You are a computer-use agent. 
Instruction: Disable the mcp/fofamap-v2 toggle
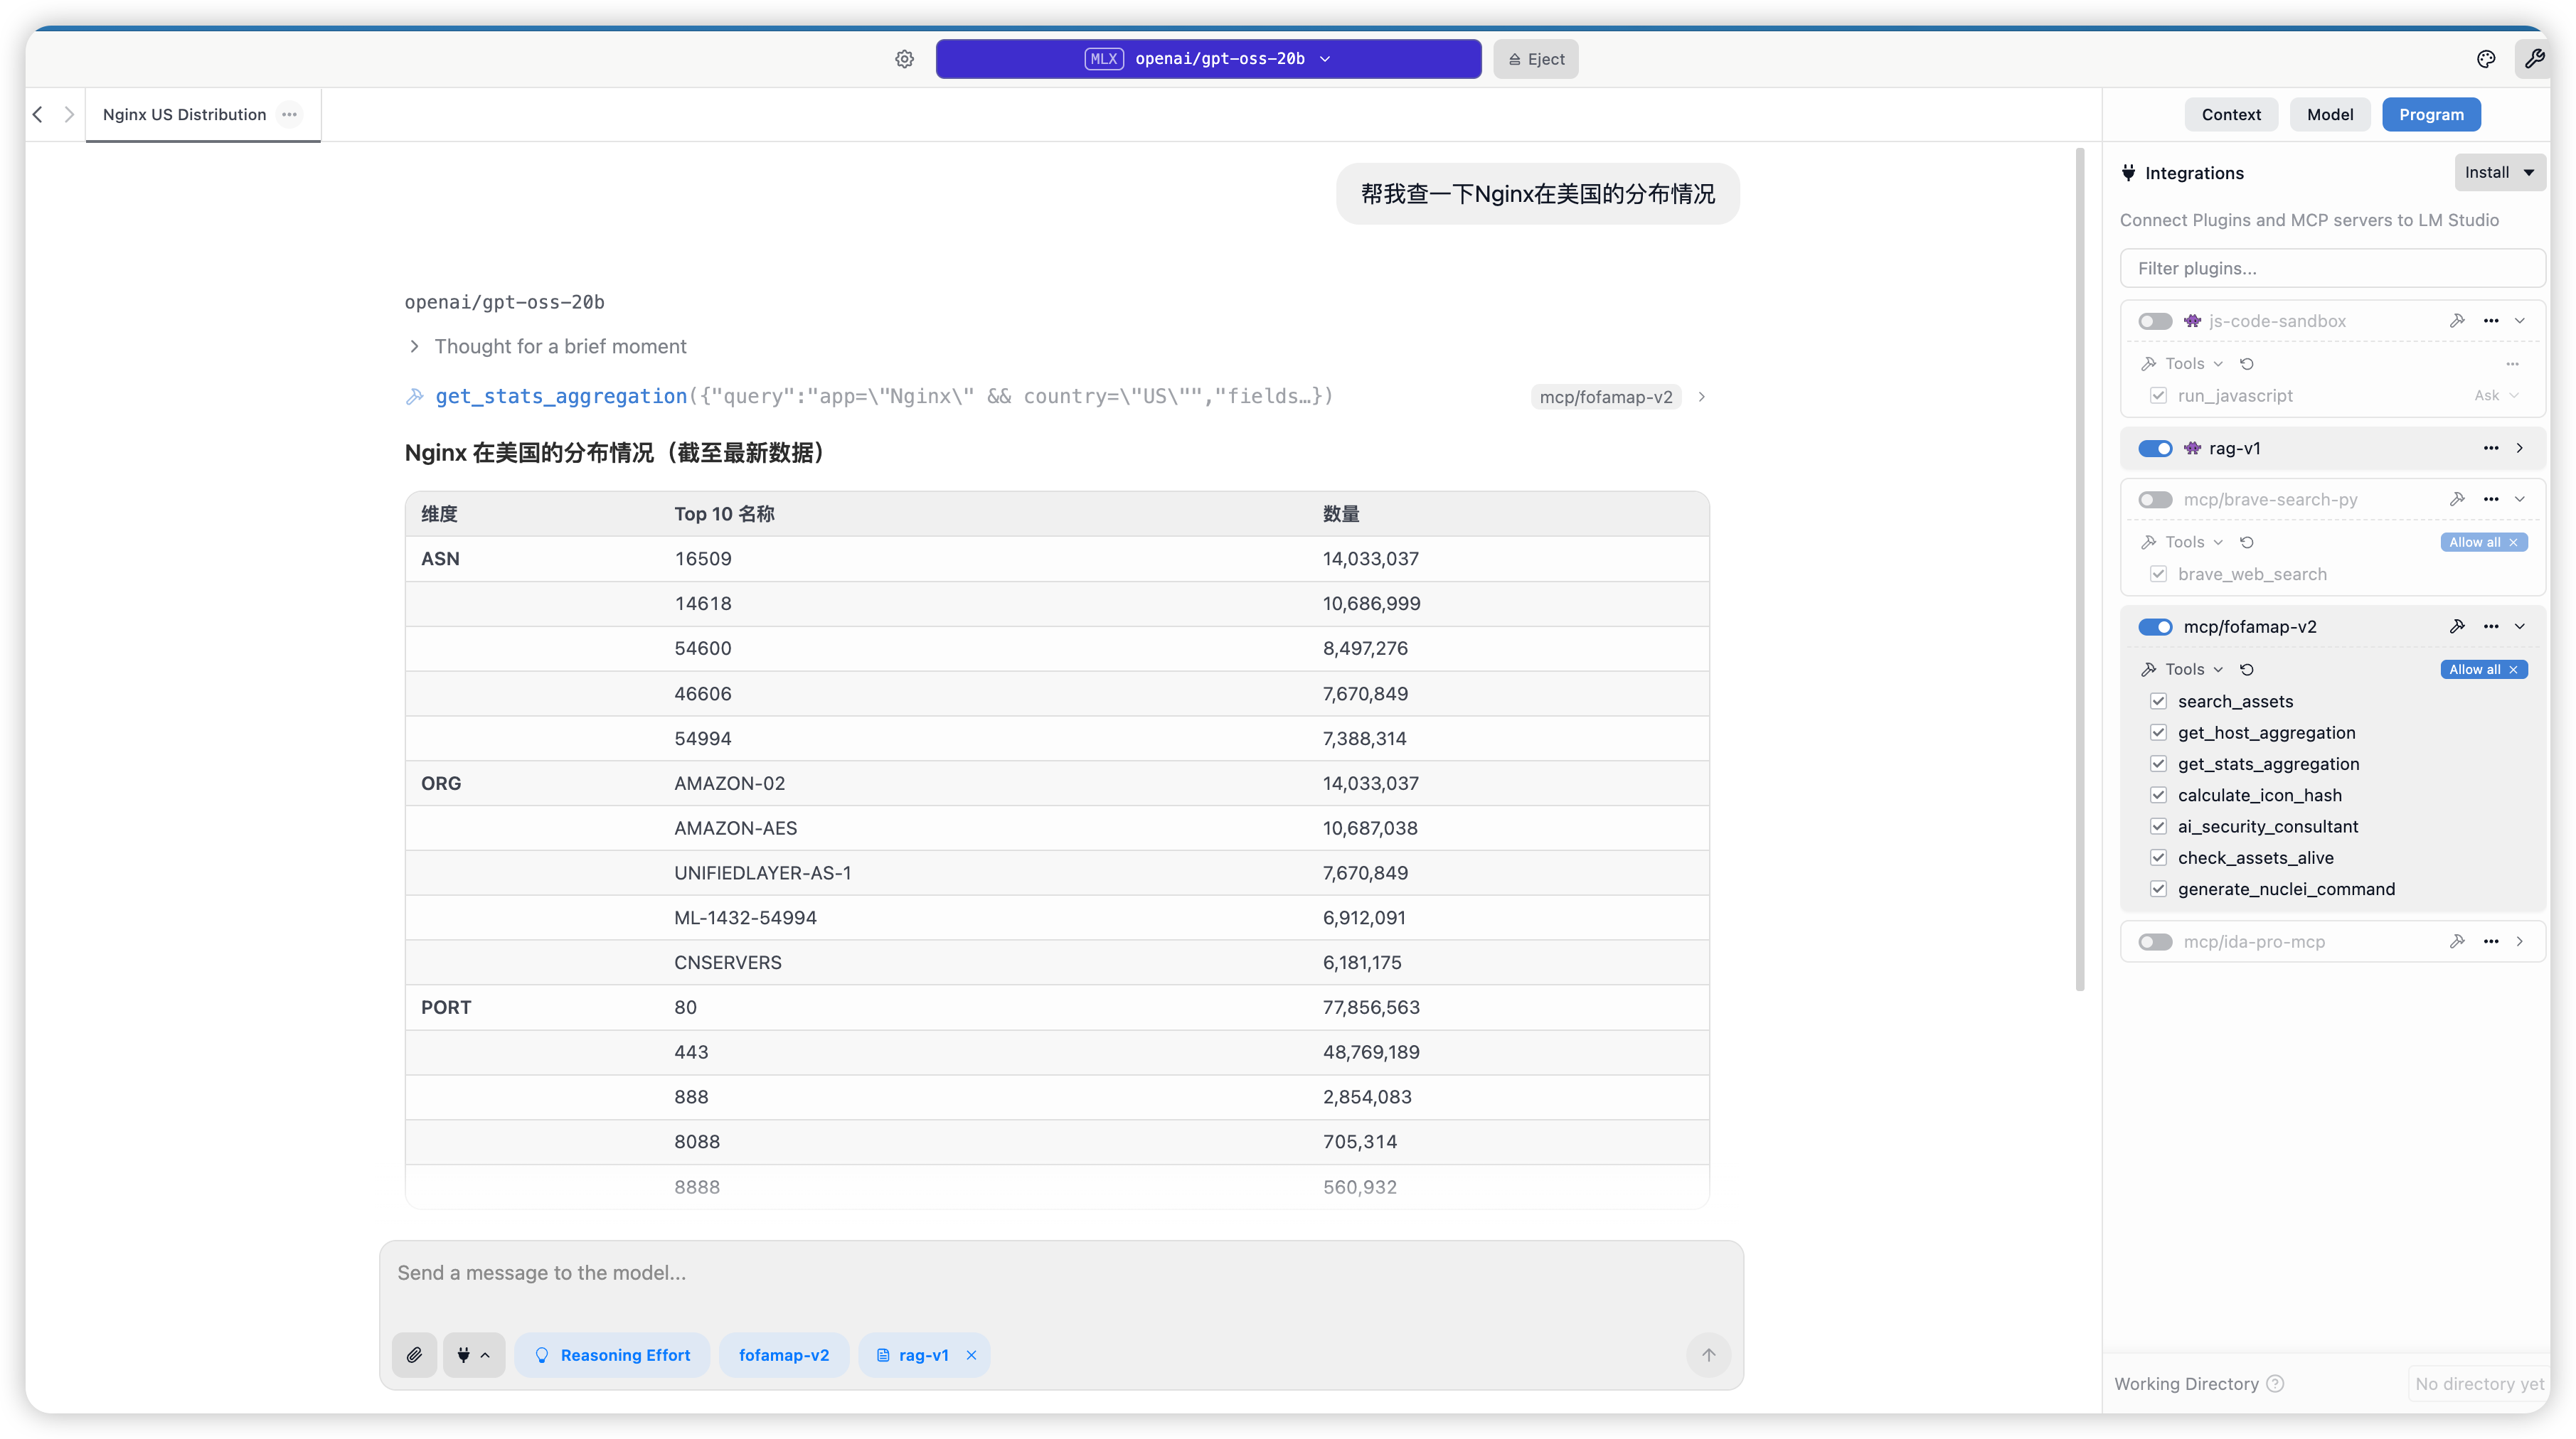[x=2155, y=627]
